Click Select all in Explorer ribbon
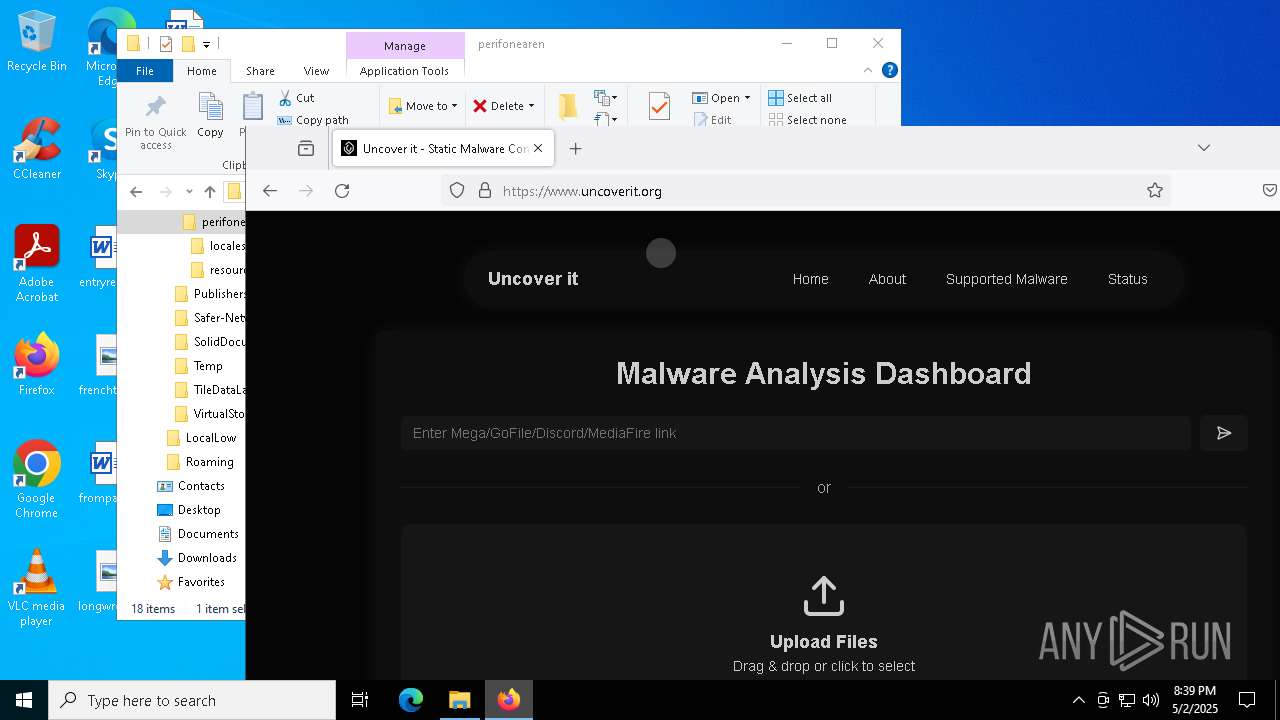1280x720 pixels. pos(800,98)
